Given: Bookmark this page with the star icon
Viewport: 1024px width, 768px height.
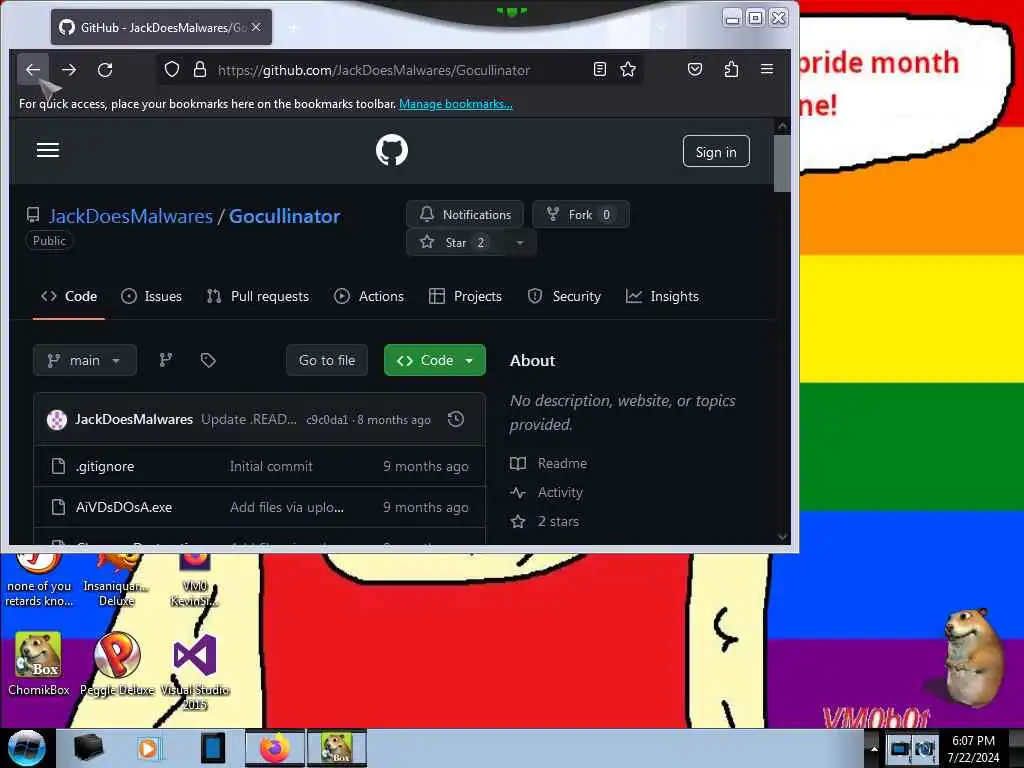Looking at the screenshot, I should (628, 69).
